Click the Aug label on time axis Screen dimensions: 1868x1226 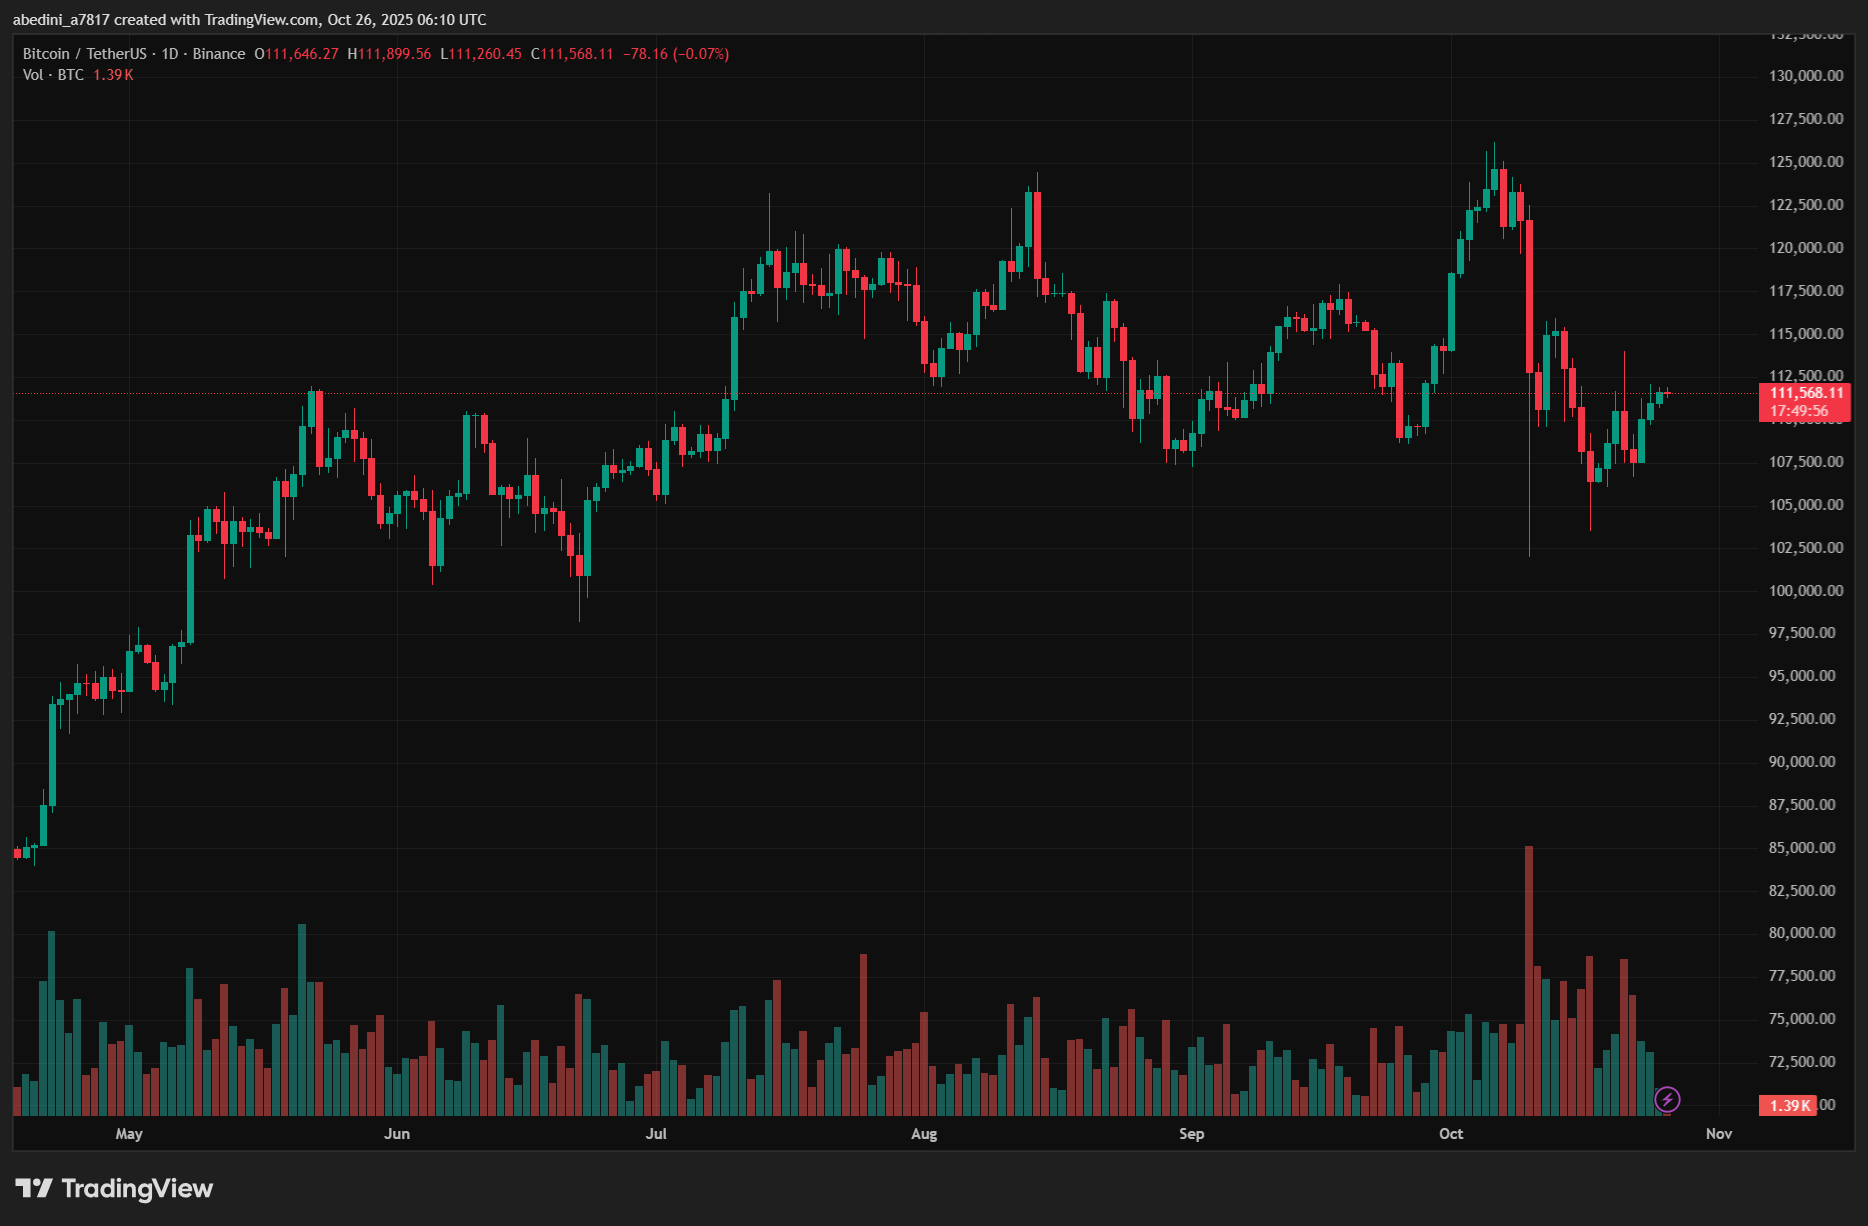(924, 1133)
